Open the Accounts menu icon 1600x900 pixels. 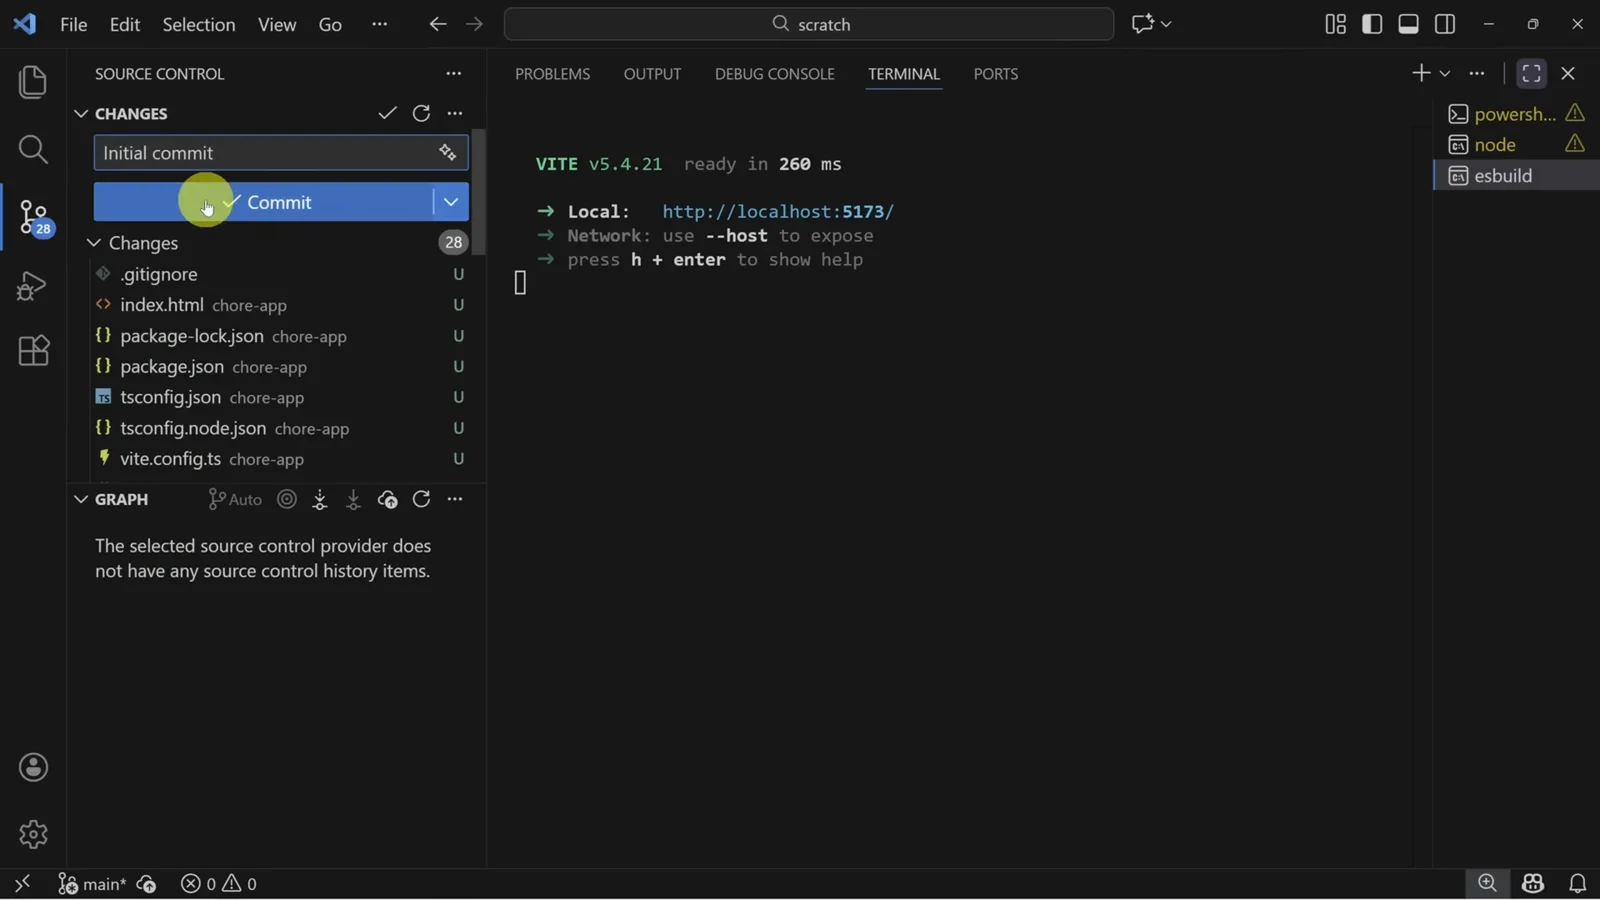click(33, 767)
